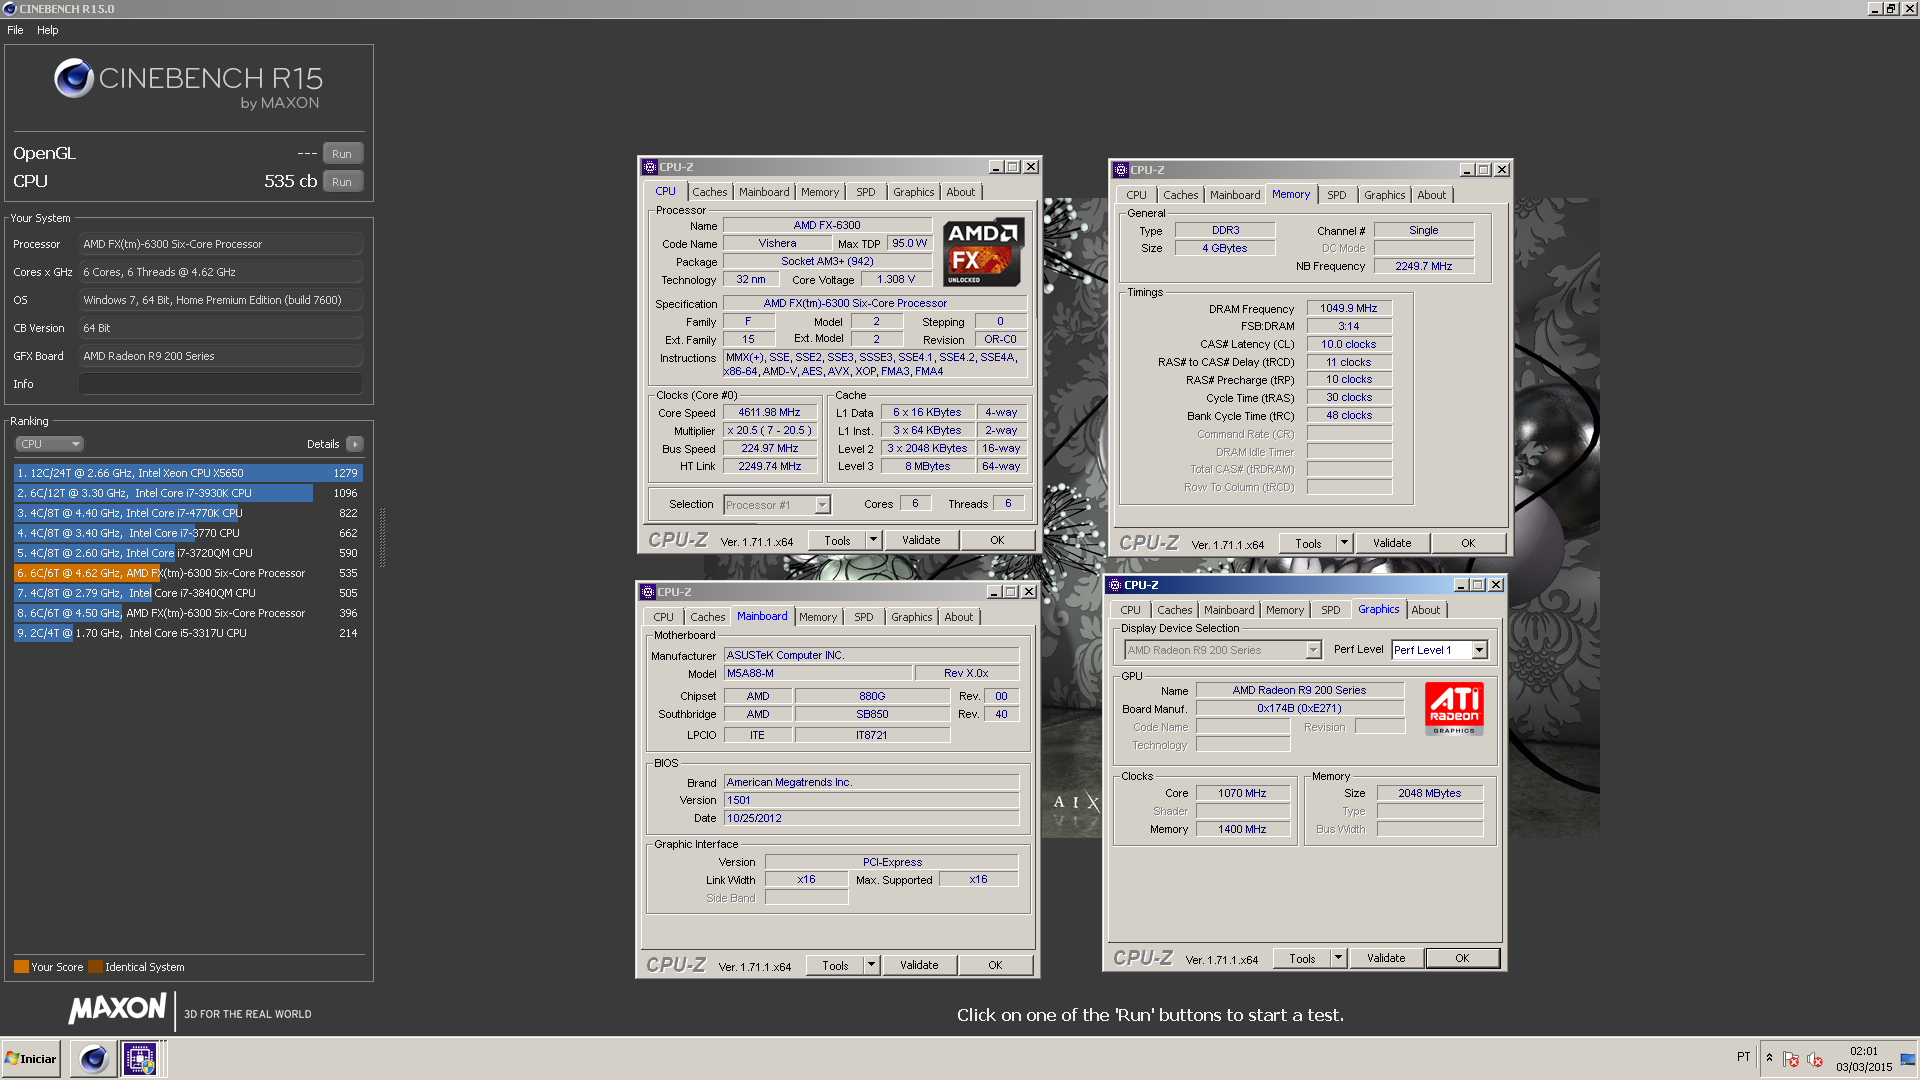Click the Core Speed 4611.98 MHz value

point(769,412)
